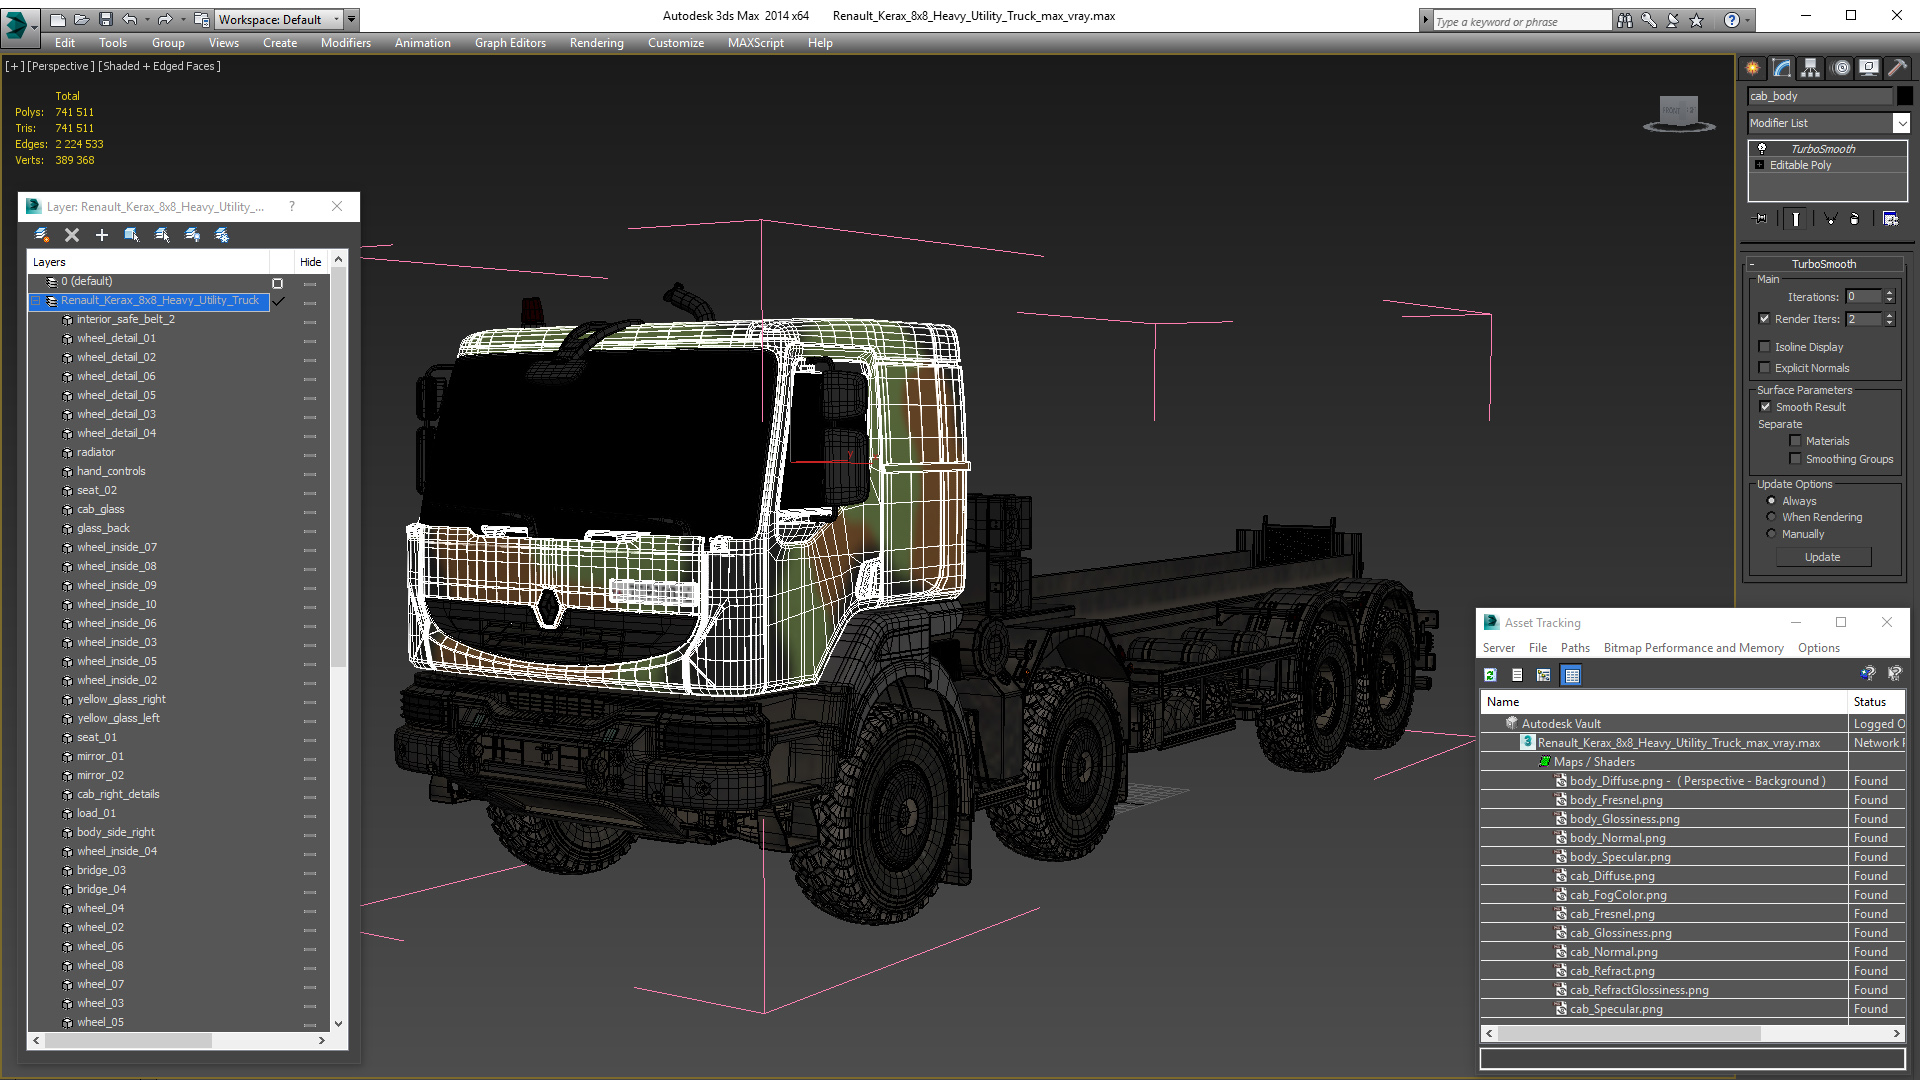
Task: Open the Graph Editors menu
Action: (510, 43)
